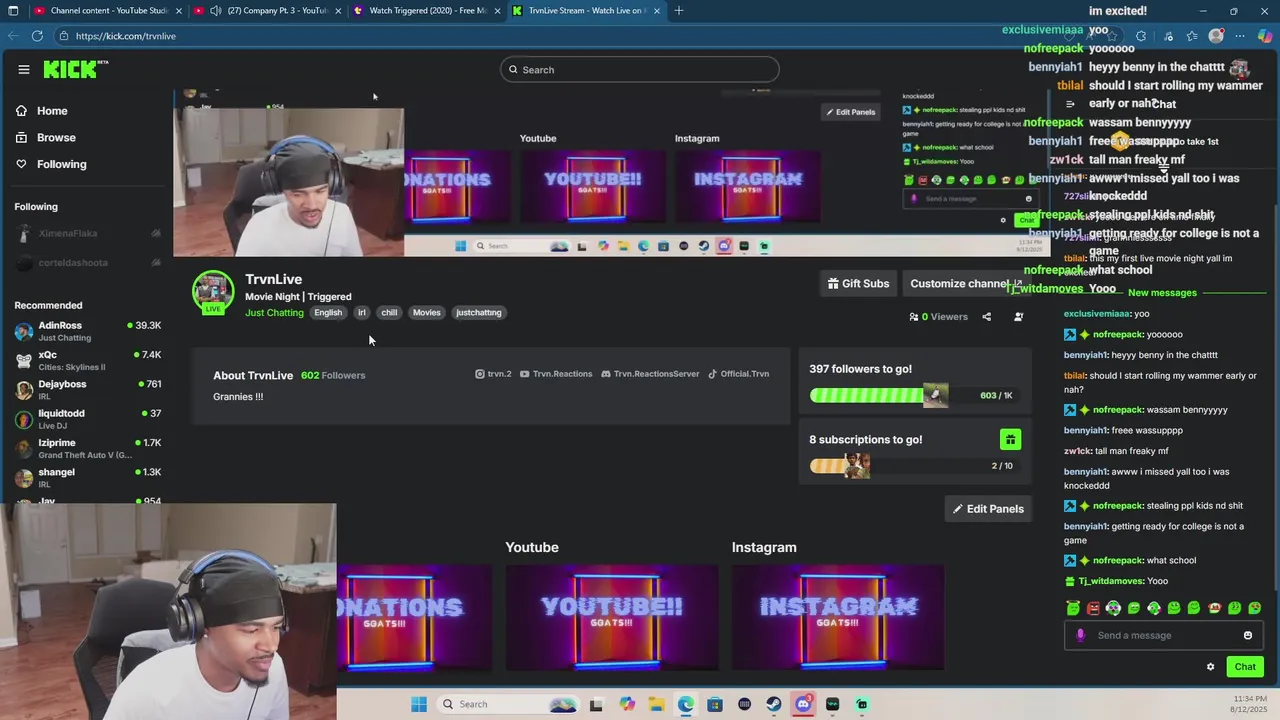
Task: Open a new browser tab
Action: [679, 11]
